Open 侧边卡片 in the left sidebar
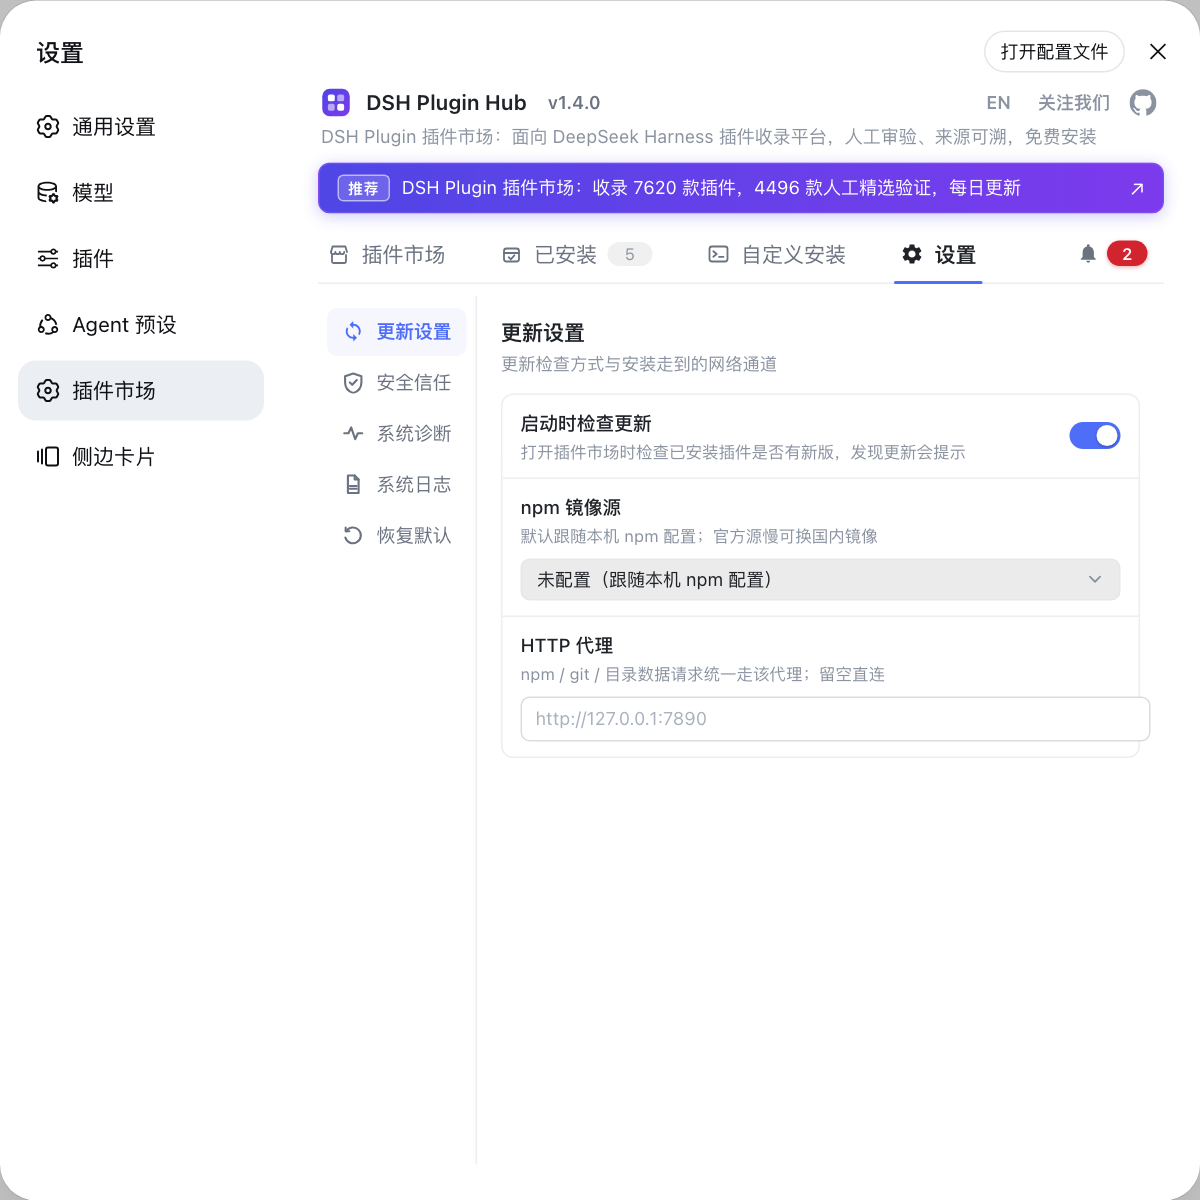This screenshot has height=1200, width=1200. click(141, 457)
